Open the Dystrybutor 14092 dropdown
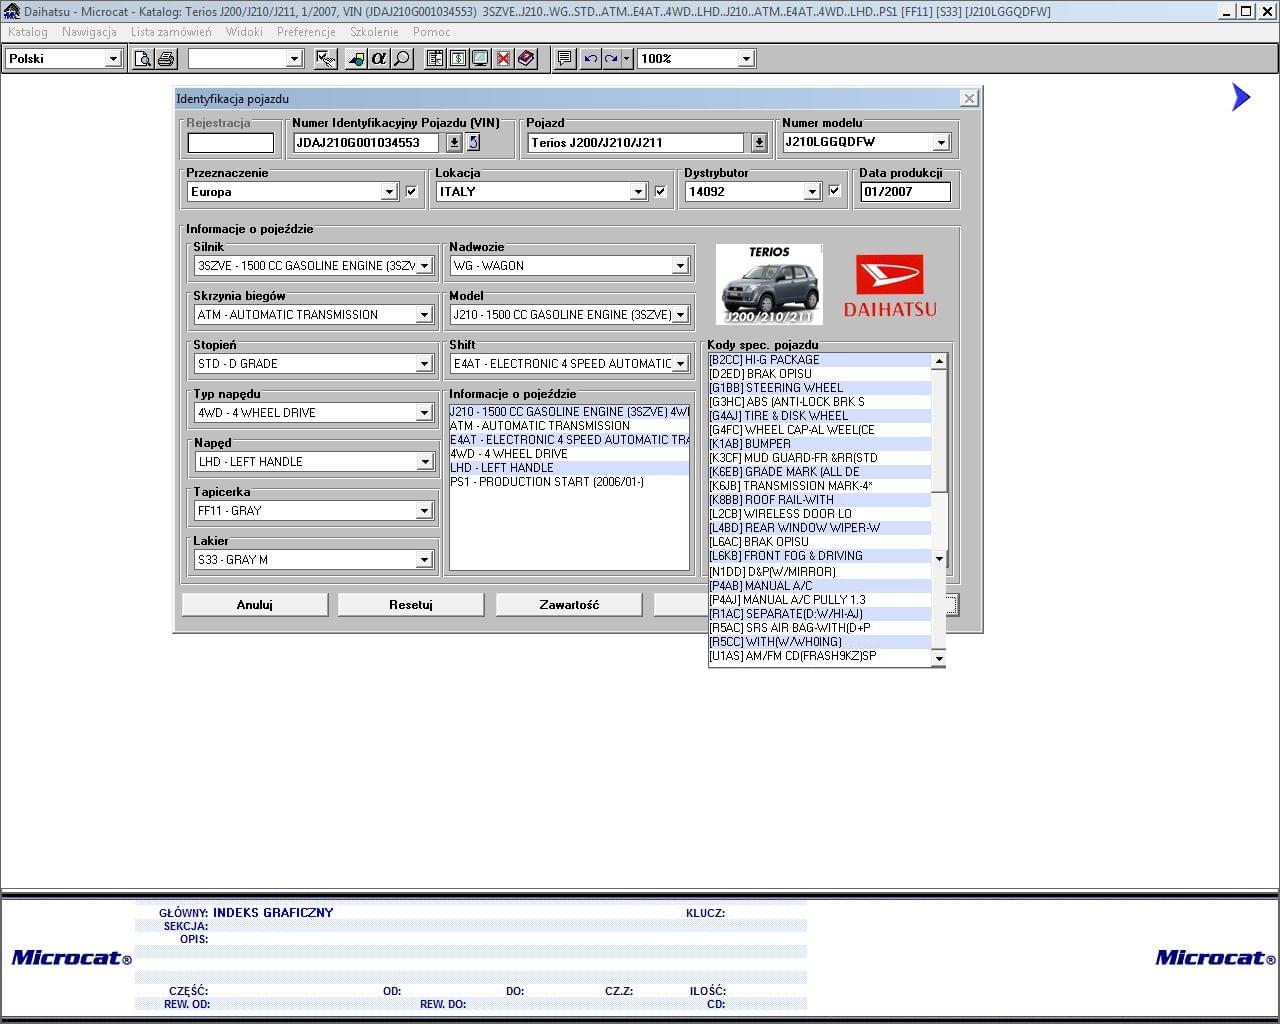Image resolution: width=1280 pixels, height=1024 pixels. click(x=812, y=192)
